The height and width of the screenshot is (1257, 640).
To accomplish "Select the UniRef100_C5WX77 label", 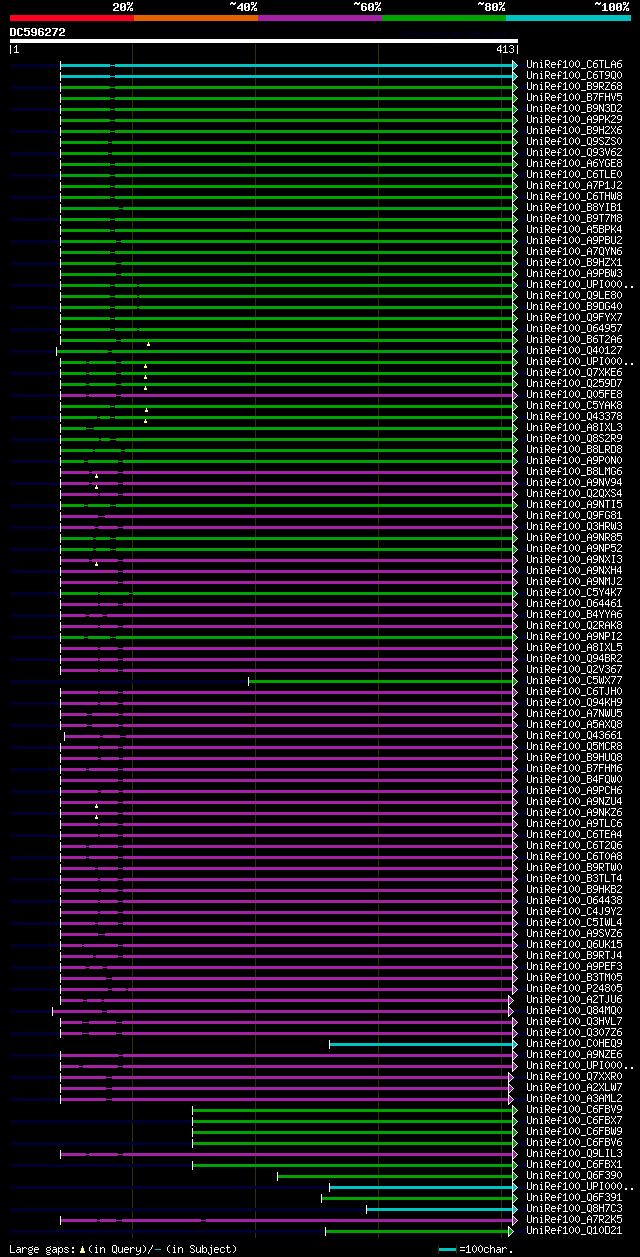I will [574, 680].
